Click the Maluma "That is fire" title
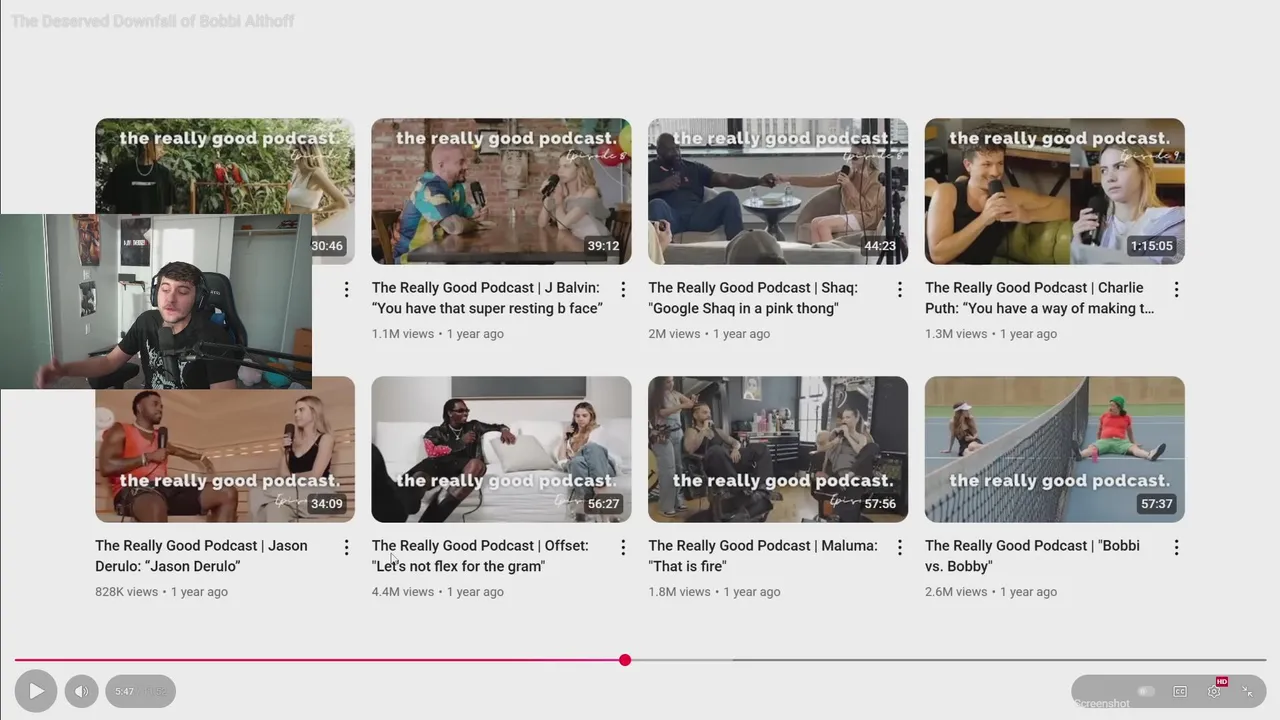The image size is (1280, 720). point(763,556)
